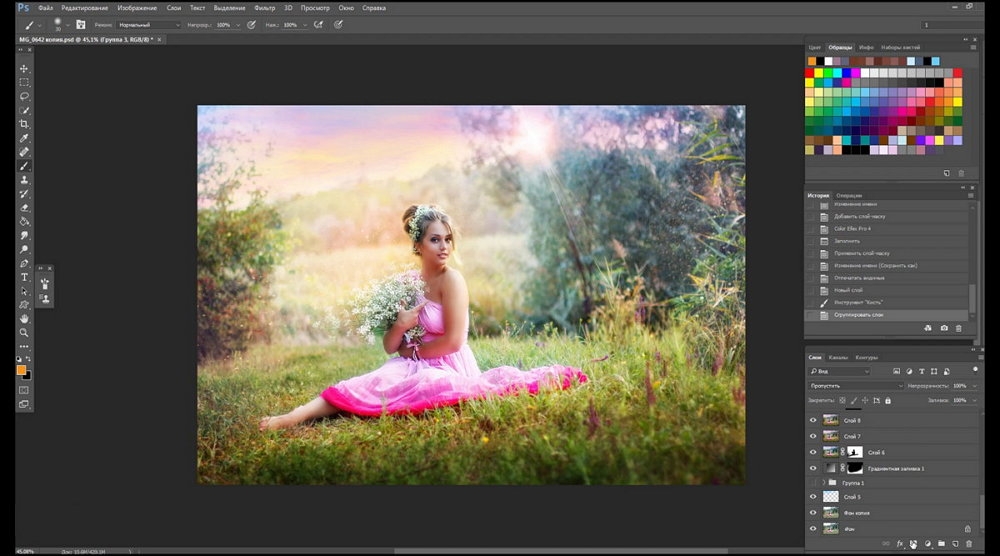Select the Lasso tool

(x=24, y=96)
